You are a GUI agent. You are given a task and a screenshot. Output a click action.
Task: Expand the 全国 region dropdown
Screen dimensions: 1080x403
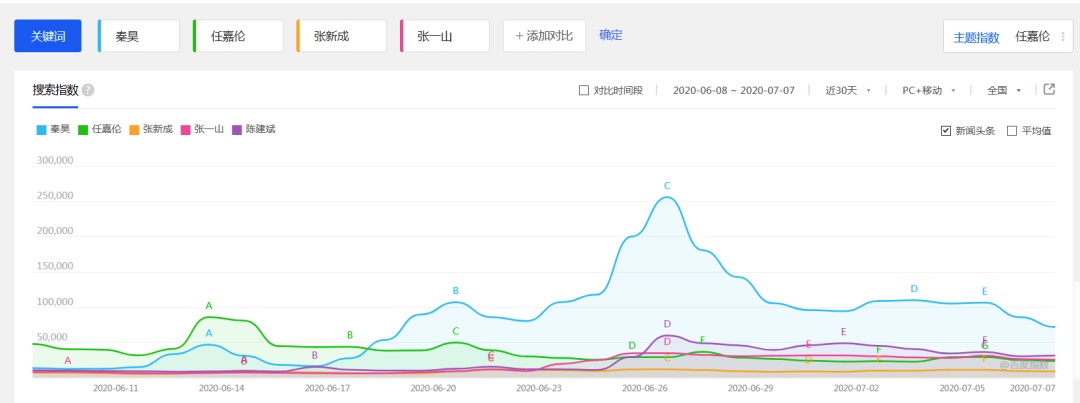1003,90
